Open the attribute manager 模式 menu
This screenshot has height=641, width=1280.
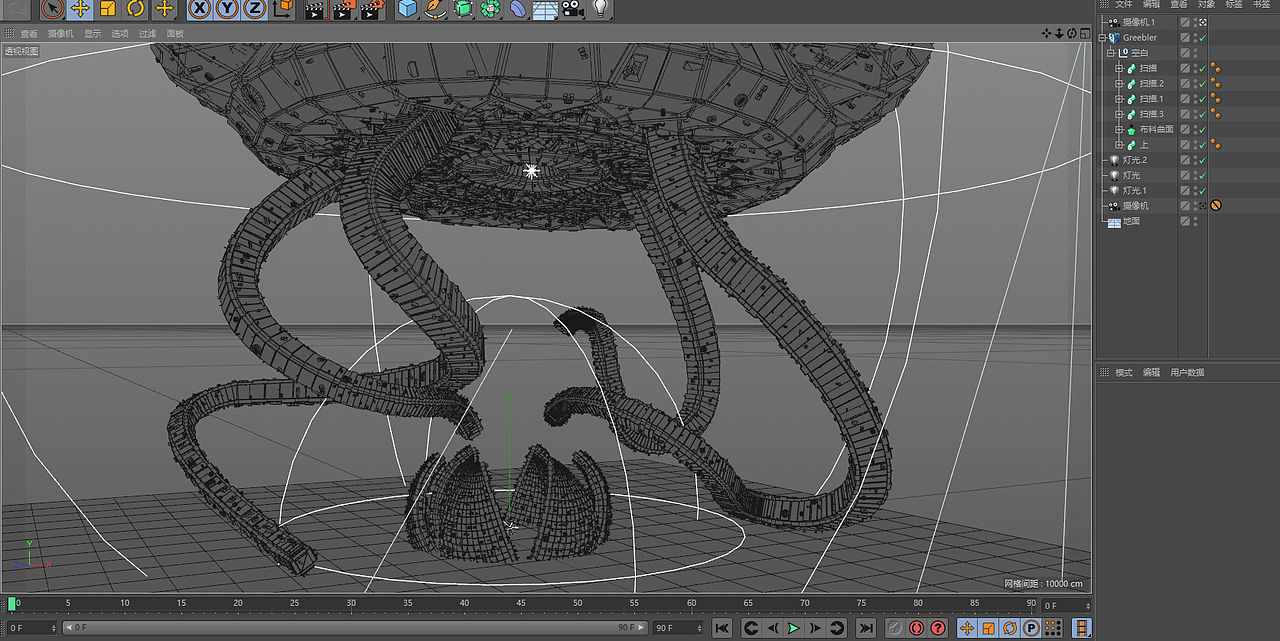pos(1124,372)
